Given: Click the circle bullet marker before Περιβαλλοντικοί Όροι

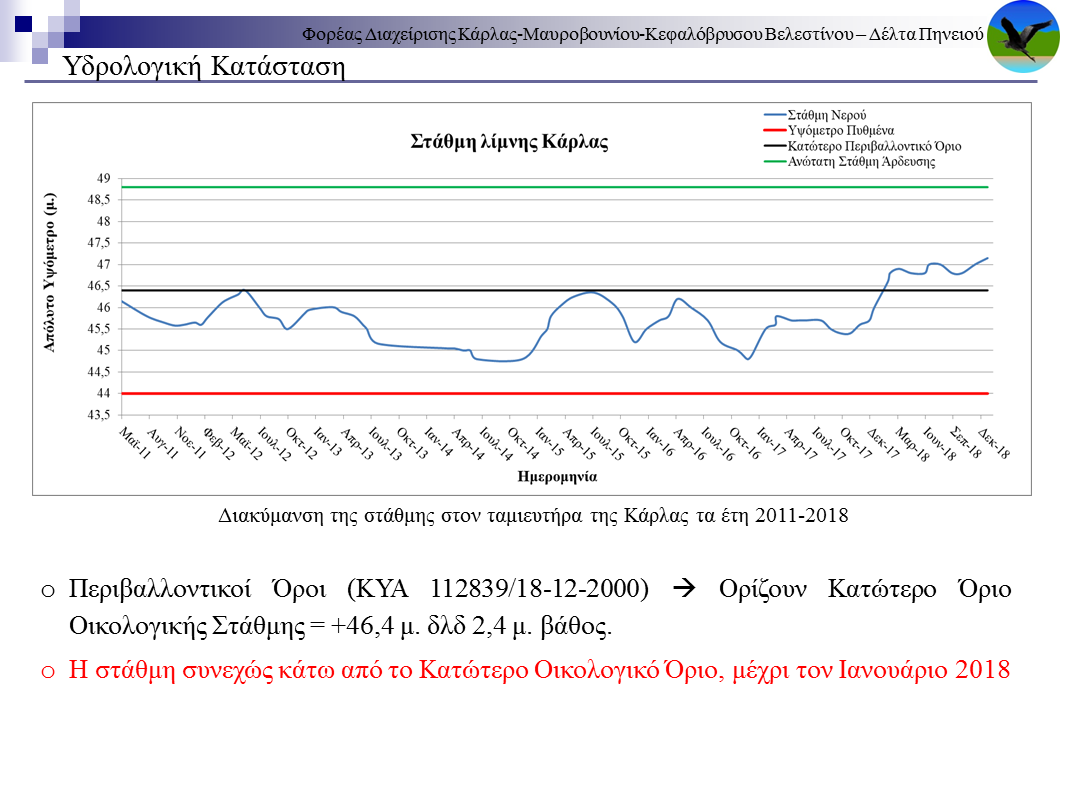Looking at the screenshot, I should [47, 591].
